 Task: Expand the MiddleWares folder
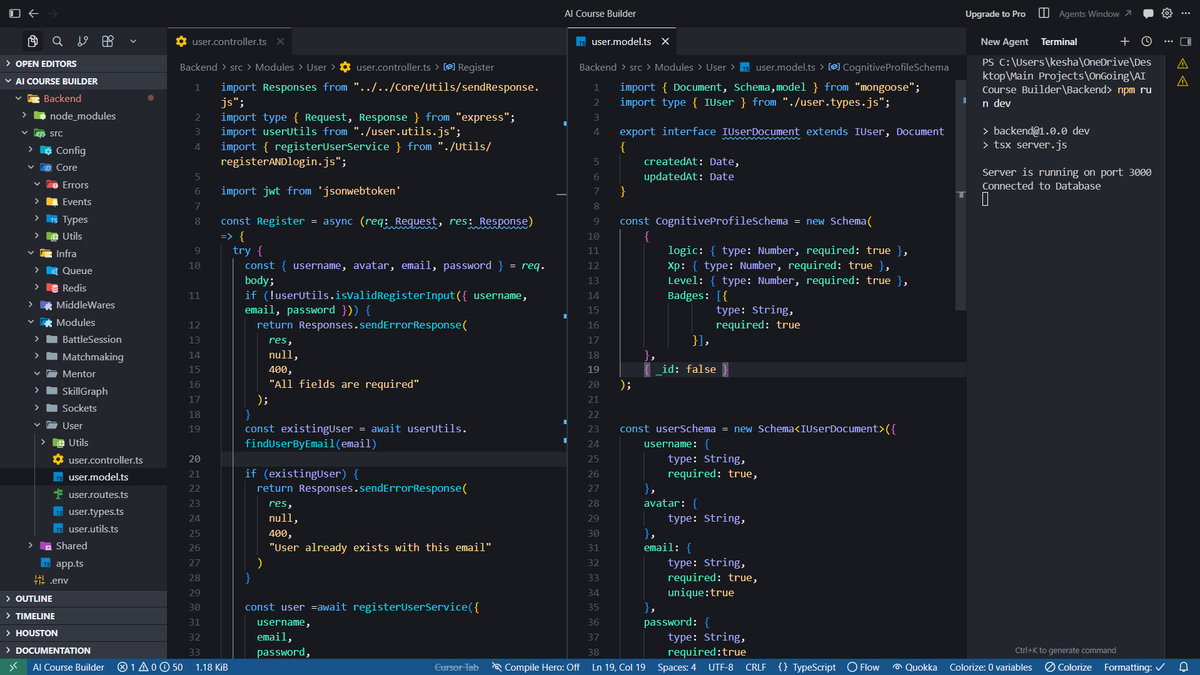click(83, 305)
